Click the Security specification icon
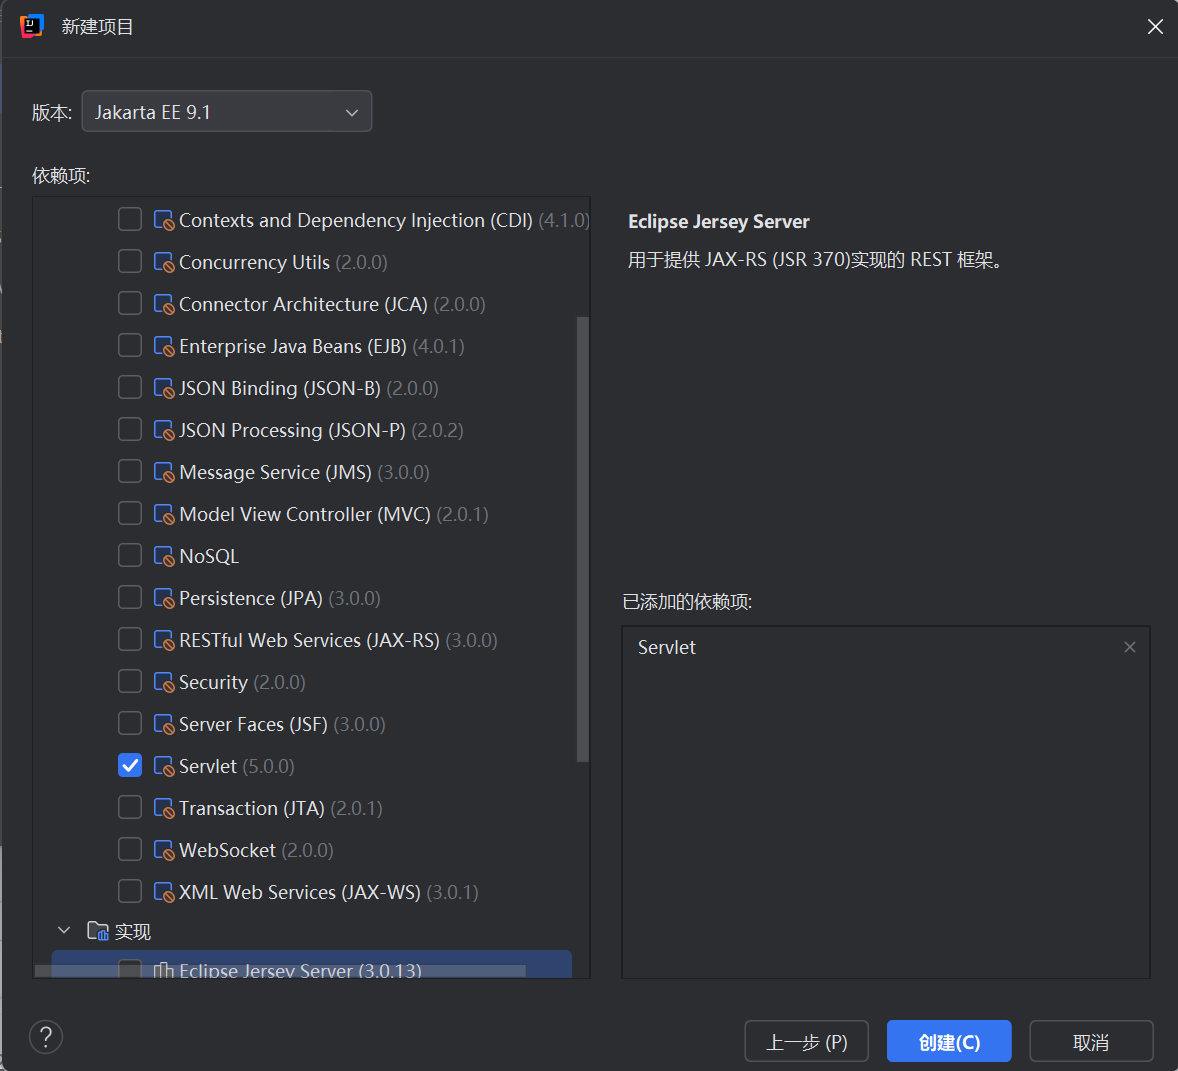This screenshot has width=1178, height=1071. coord(164,682)
